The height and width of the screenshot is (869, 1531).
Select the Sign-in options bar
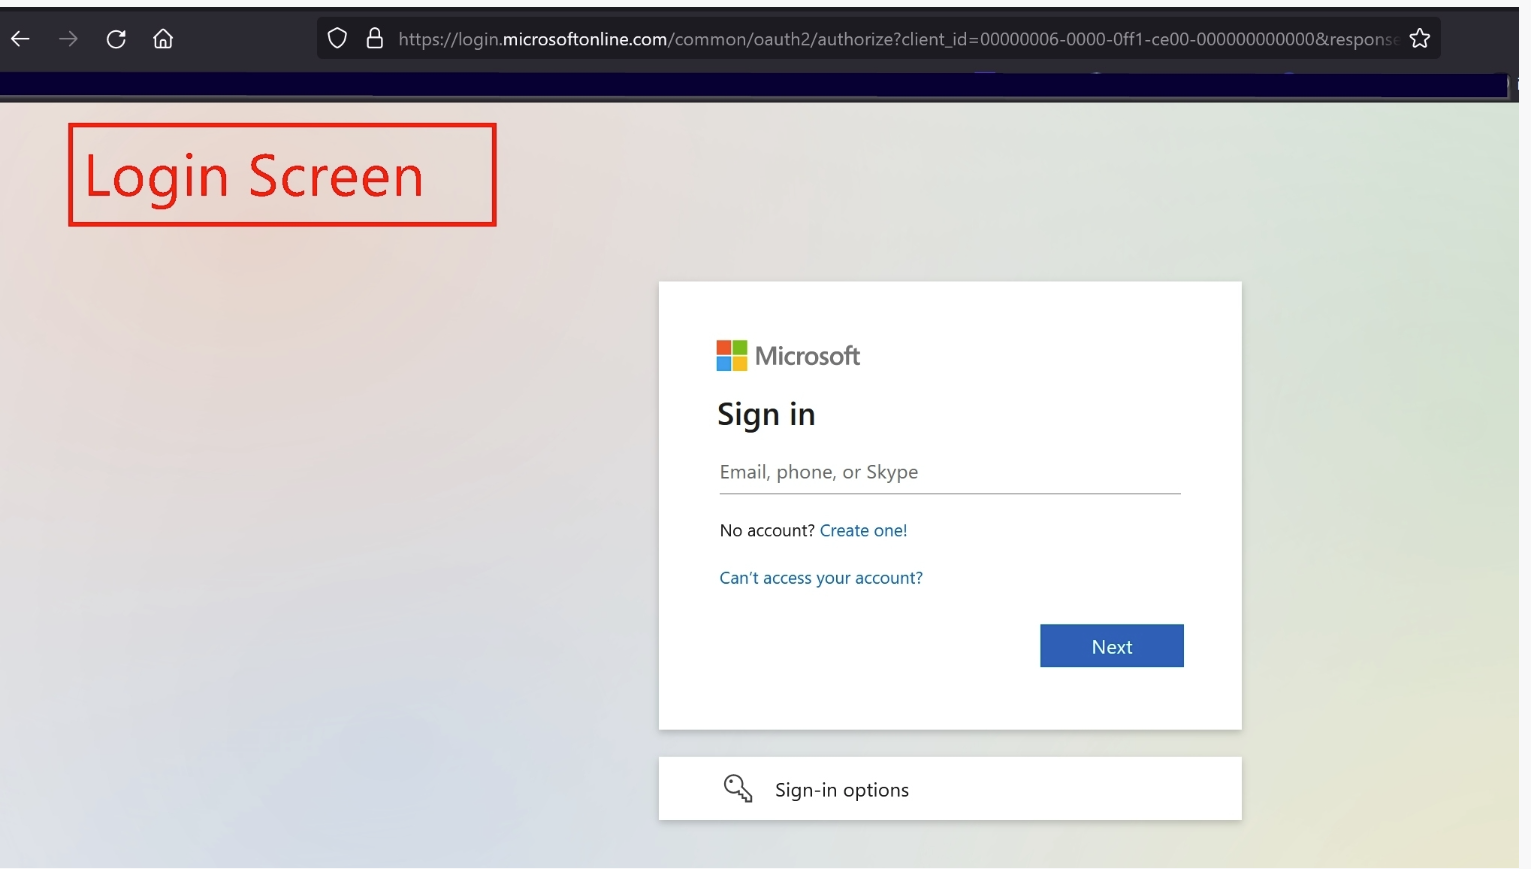tap(949, 788)
